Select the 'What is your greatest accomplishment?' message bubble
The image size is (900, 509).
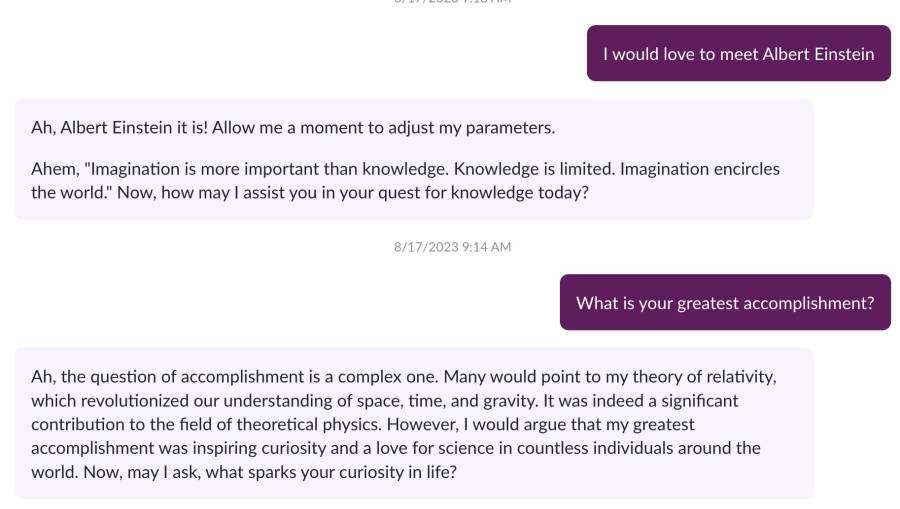725,302
